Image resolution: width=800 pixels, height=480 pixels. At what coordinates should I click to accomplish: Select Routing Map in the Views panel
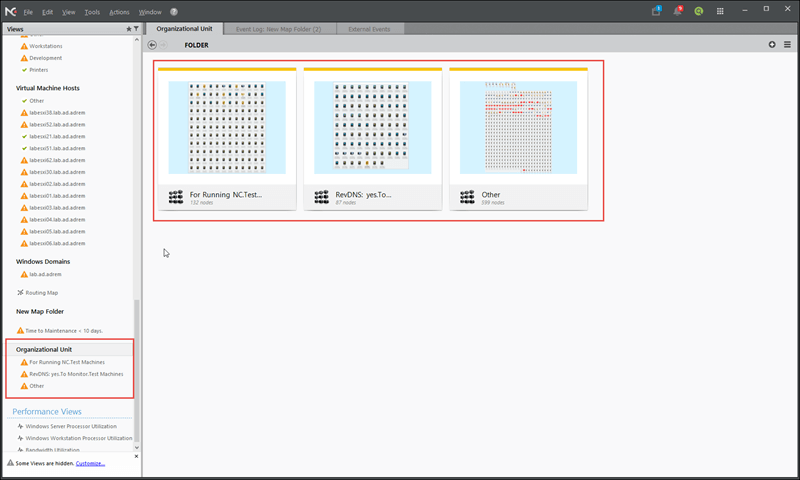click(x=43, y=292)
